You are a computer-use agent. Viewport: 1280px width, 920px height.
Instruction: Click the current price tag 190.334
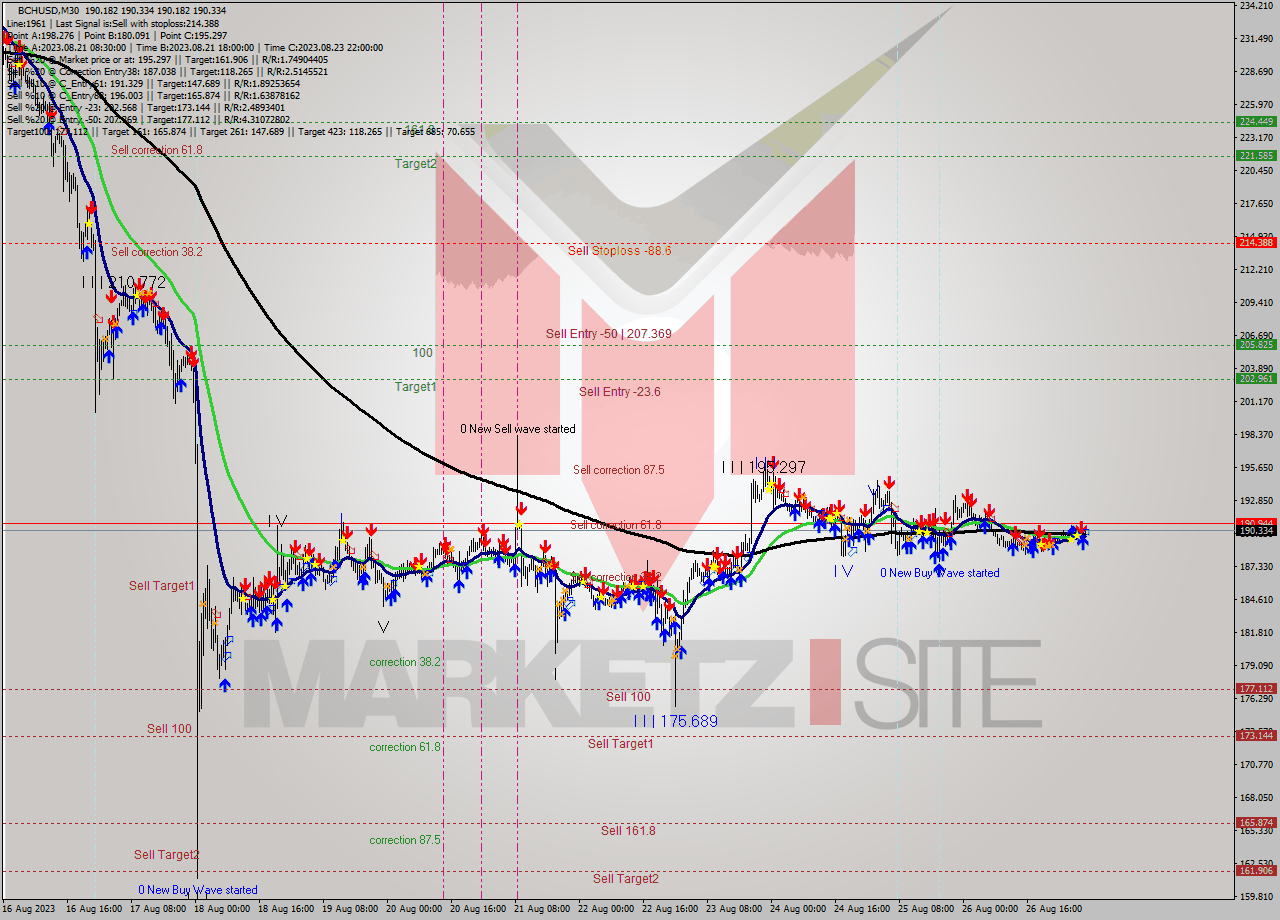1256,531
